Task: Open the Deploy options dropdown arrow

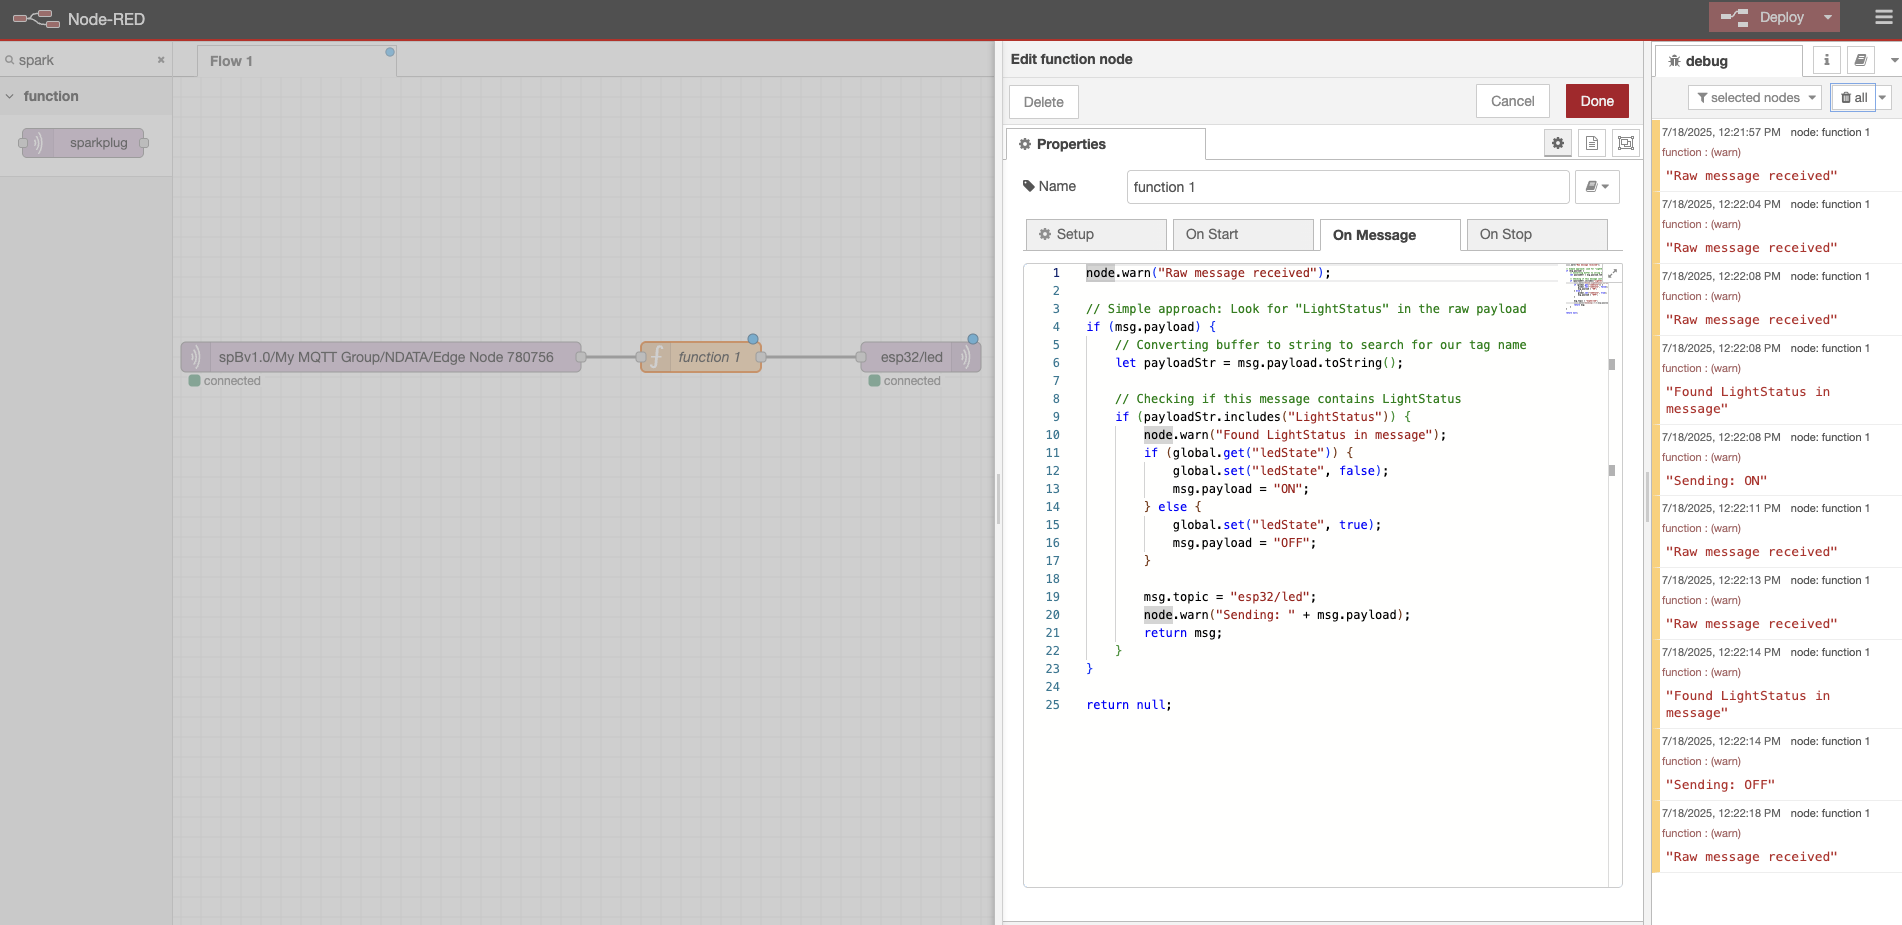Action: tap(1828, 17)
